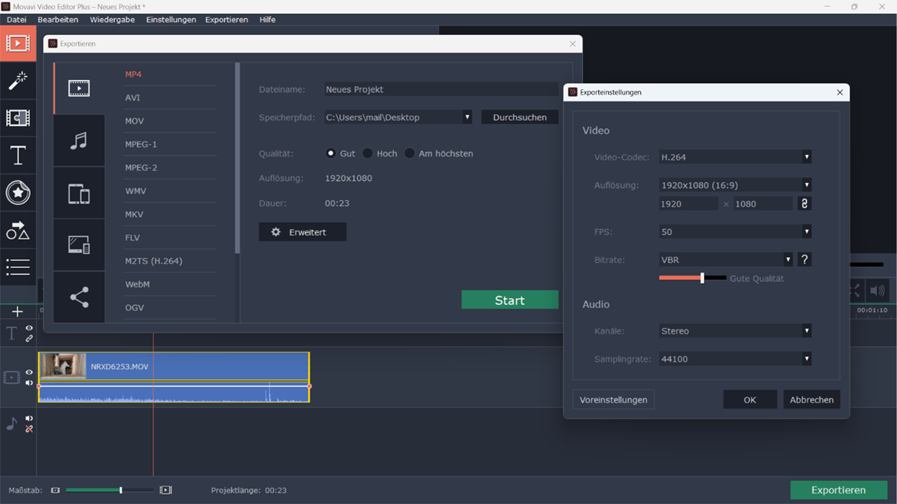The width and height of the screenshot is (897, 504).
Task: Open the Datei menu
Action: (17, 19)
